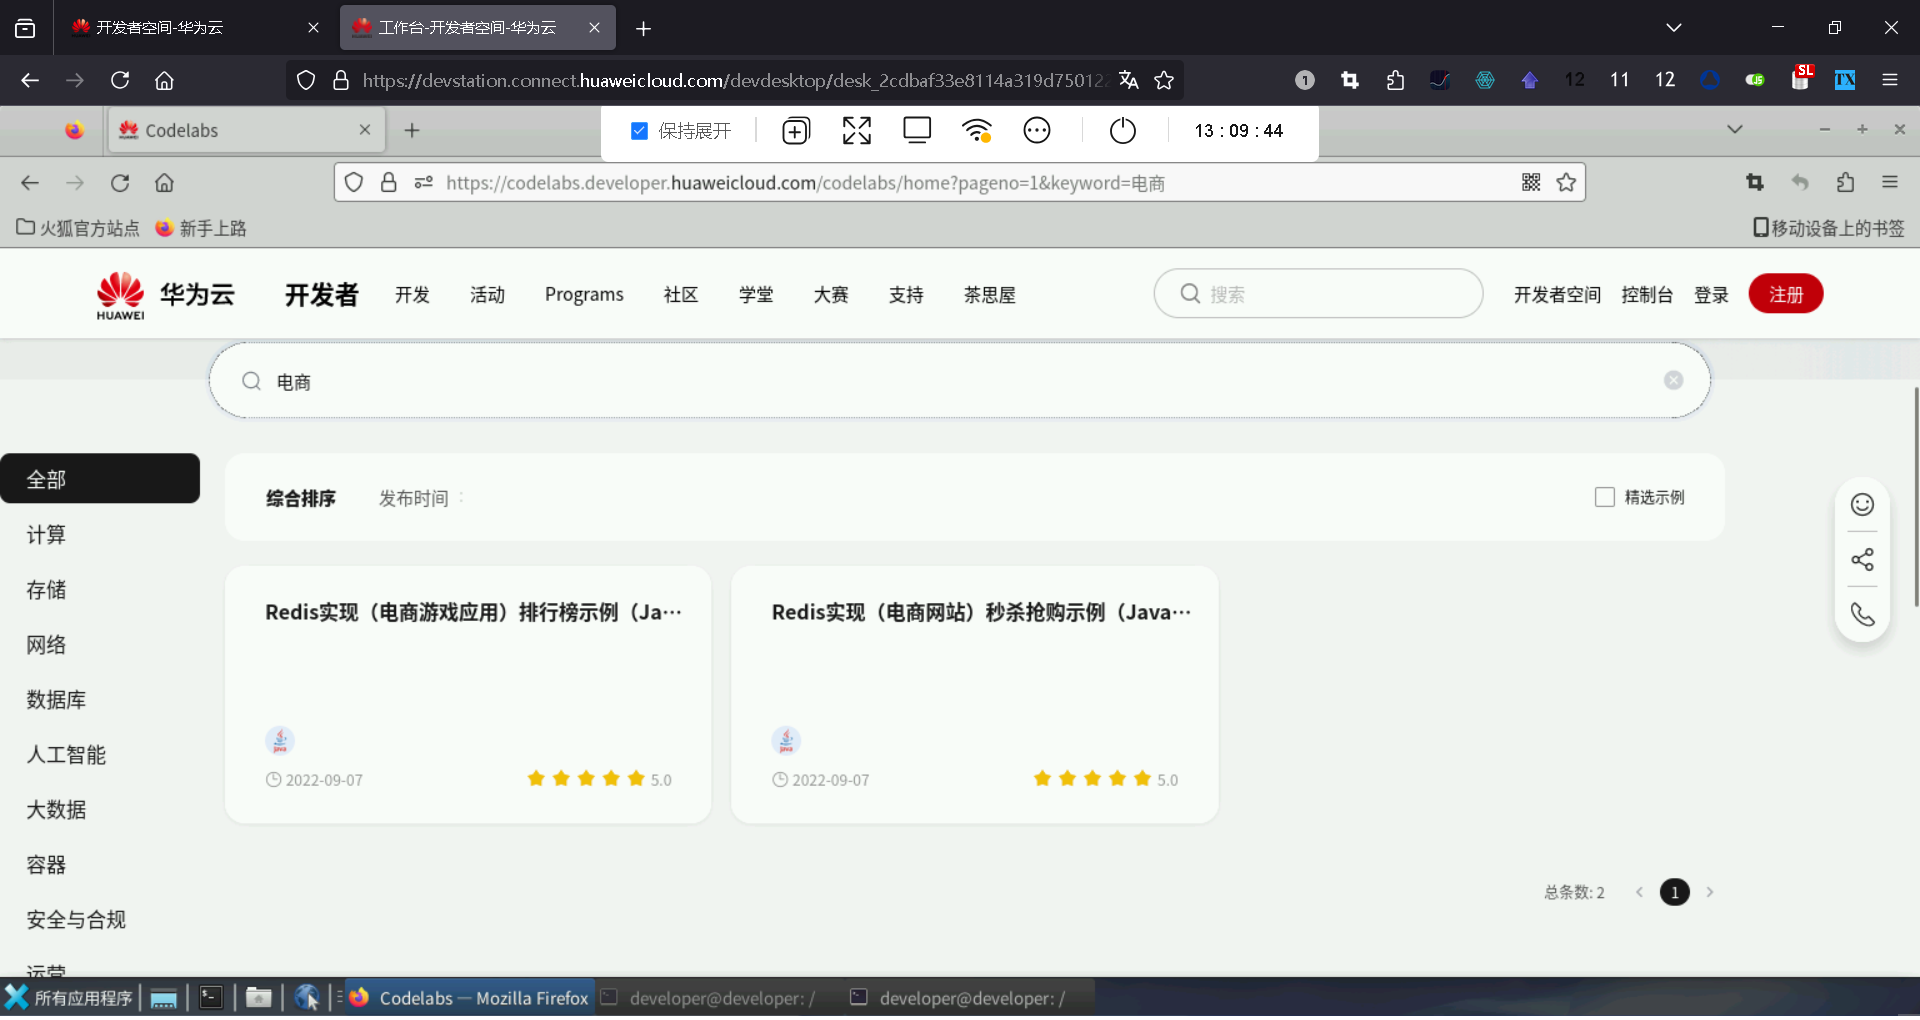Click the Wi-Fi network icon in floating toolbar

976,130
